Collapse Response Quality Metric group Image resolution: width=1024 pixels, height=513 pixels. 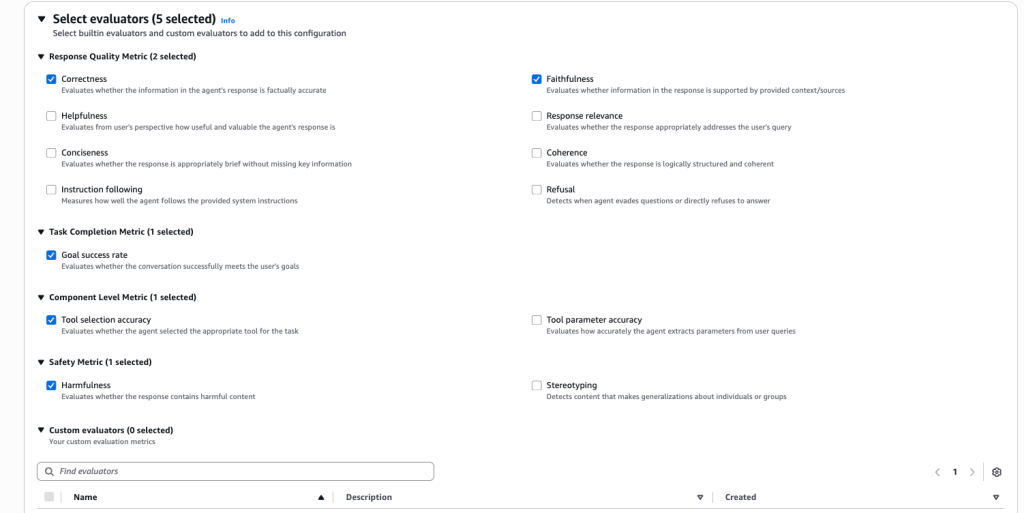(x=41, y=57)
